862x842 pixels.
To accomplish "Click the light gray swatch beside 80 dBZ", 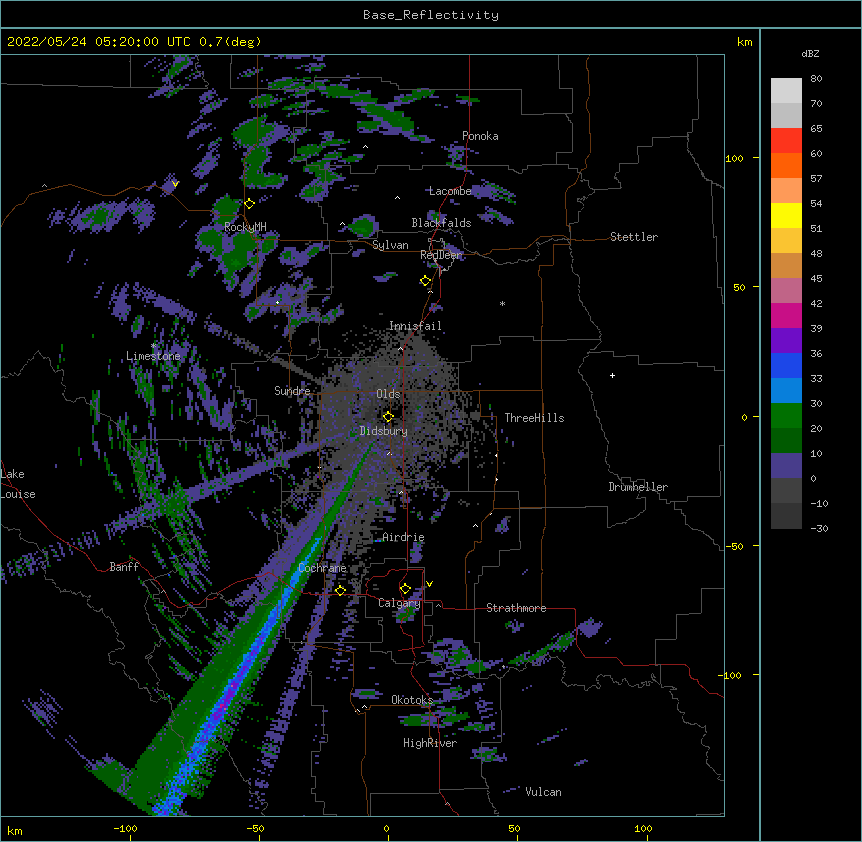I will pyautogui.click(x=786, y=91).
